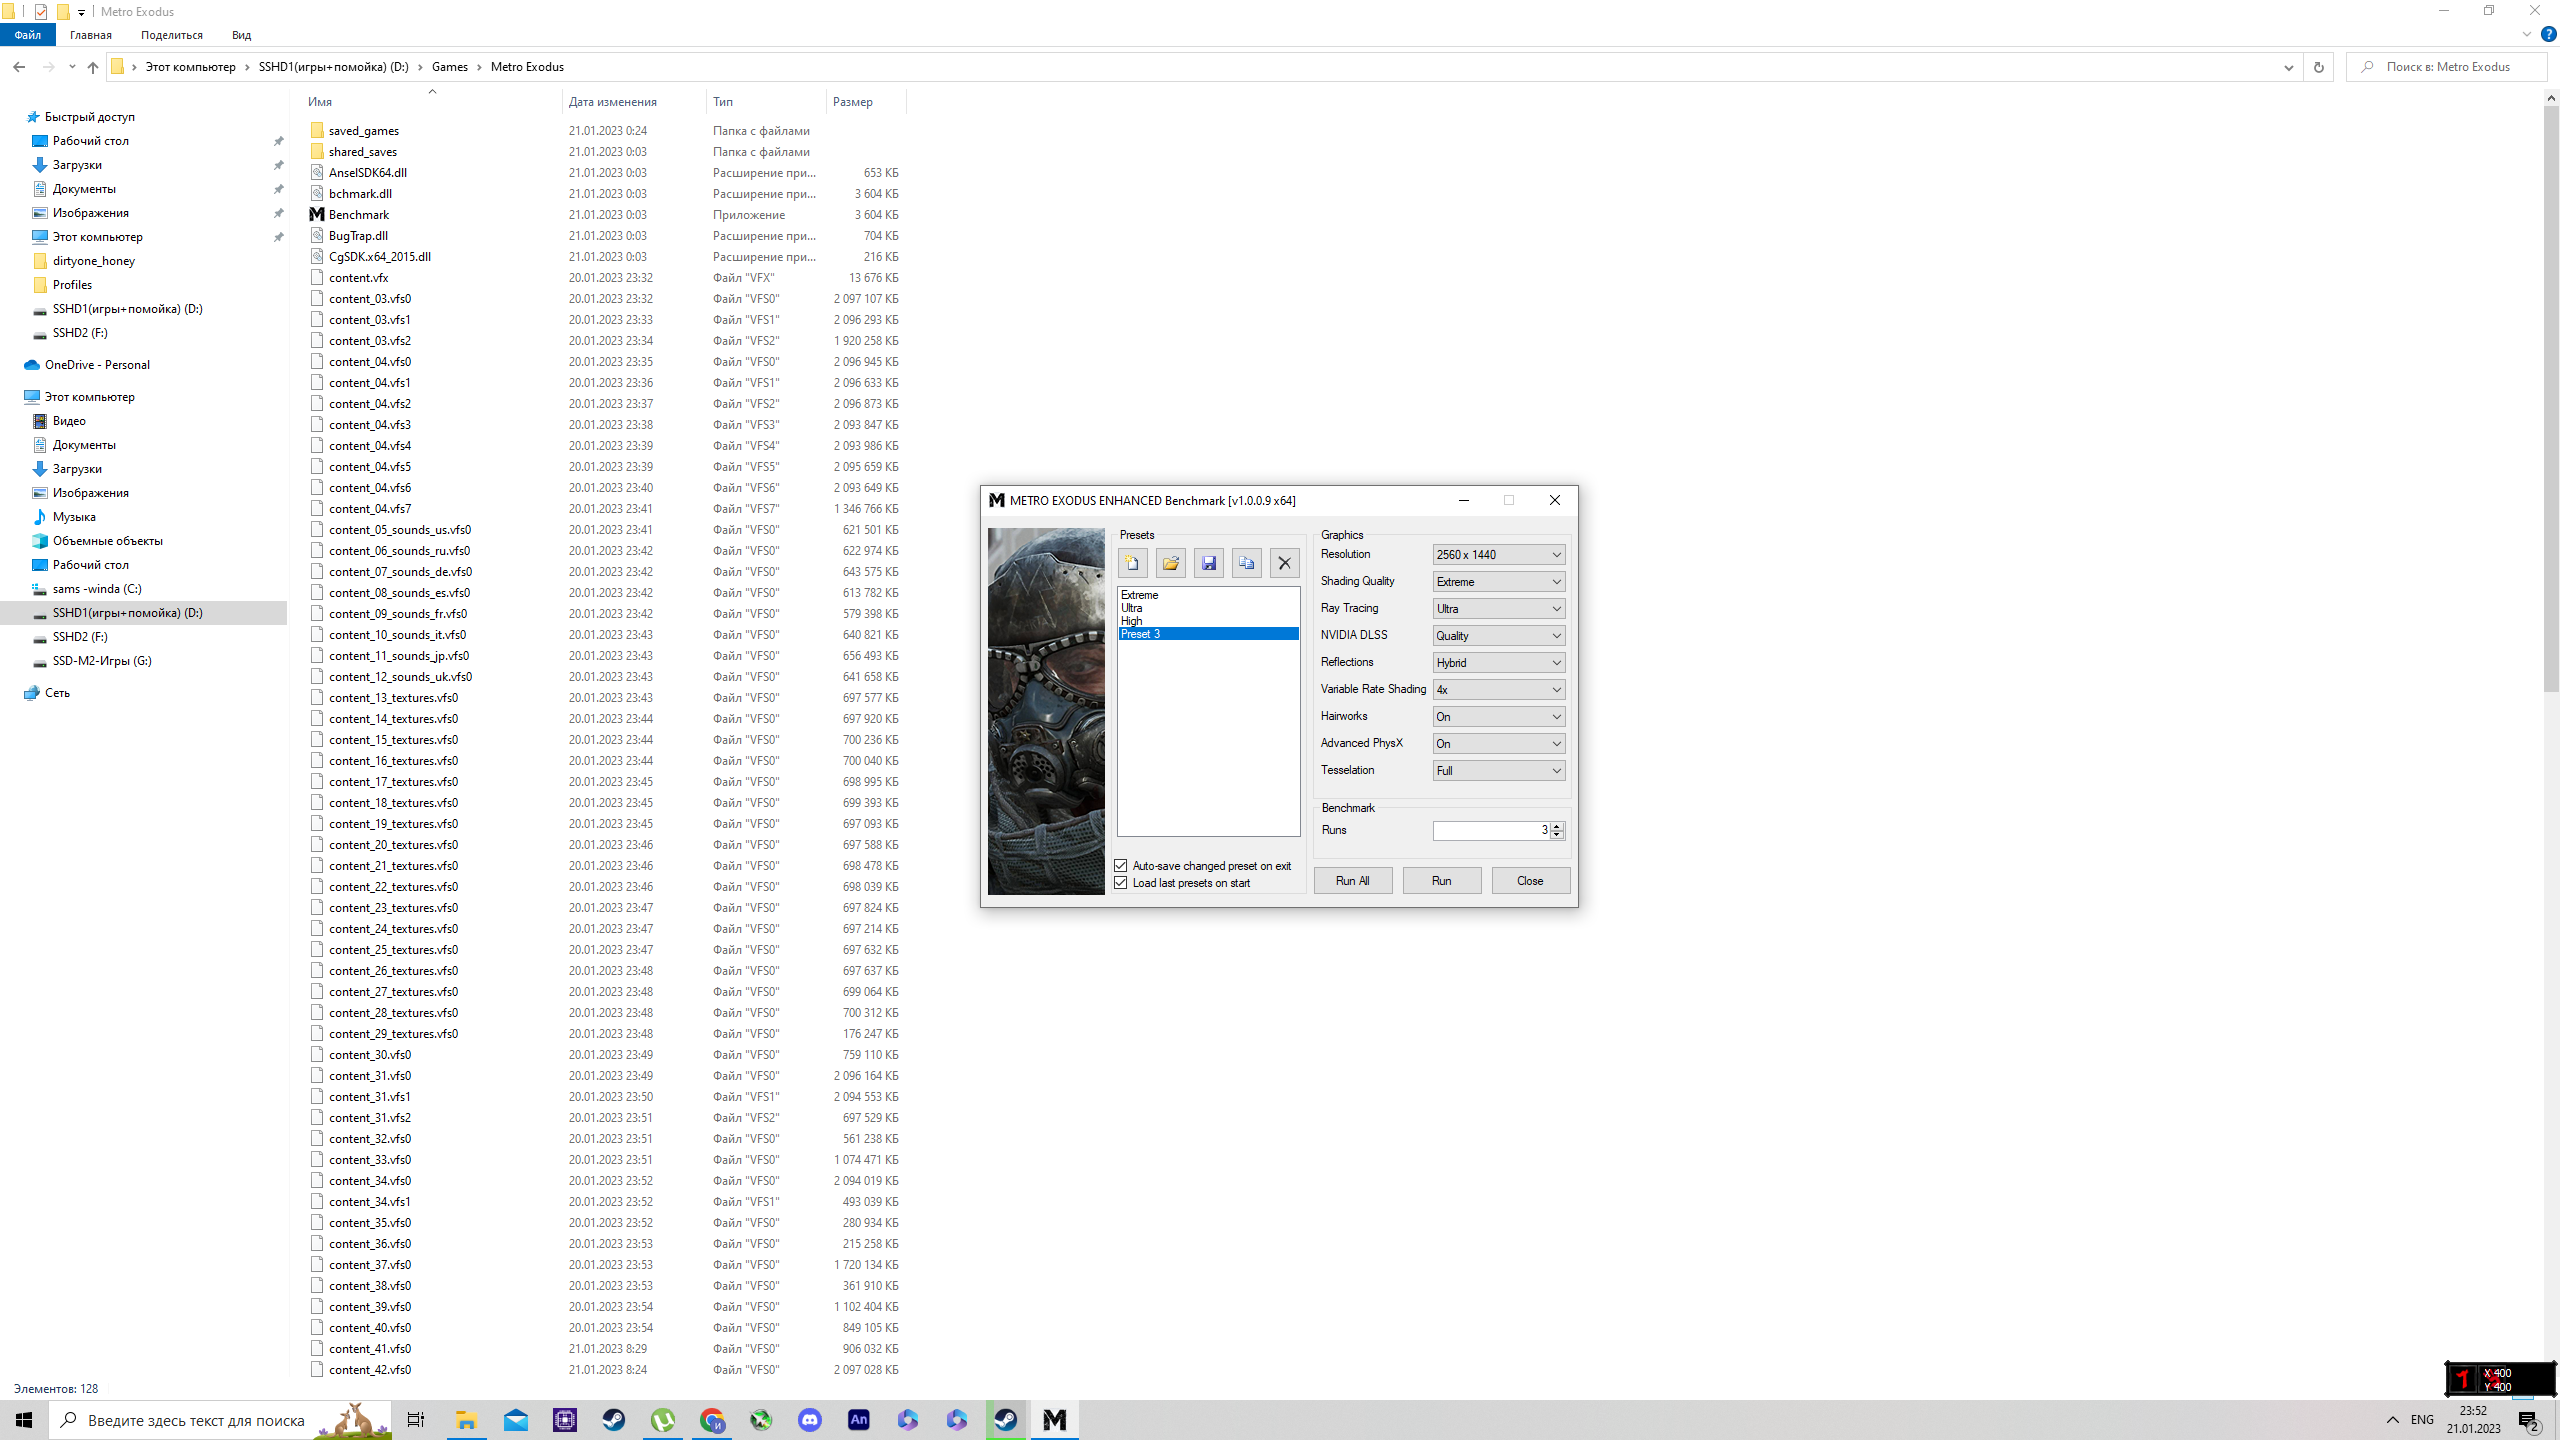Open the Вид ribbon tab
The height and width of the screenshot is (1440, 2560).
tap(241, 35)
